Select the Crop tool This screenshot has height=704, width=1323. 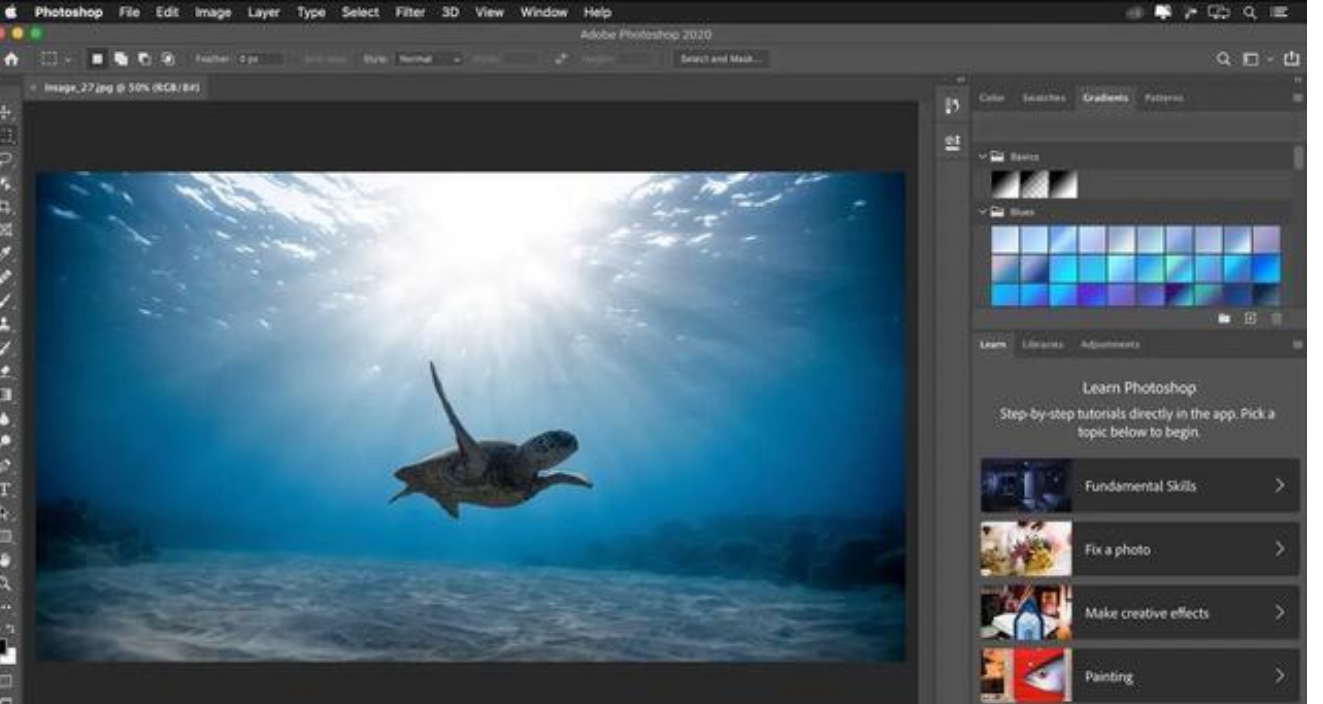(6, 207)
